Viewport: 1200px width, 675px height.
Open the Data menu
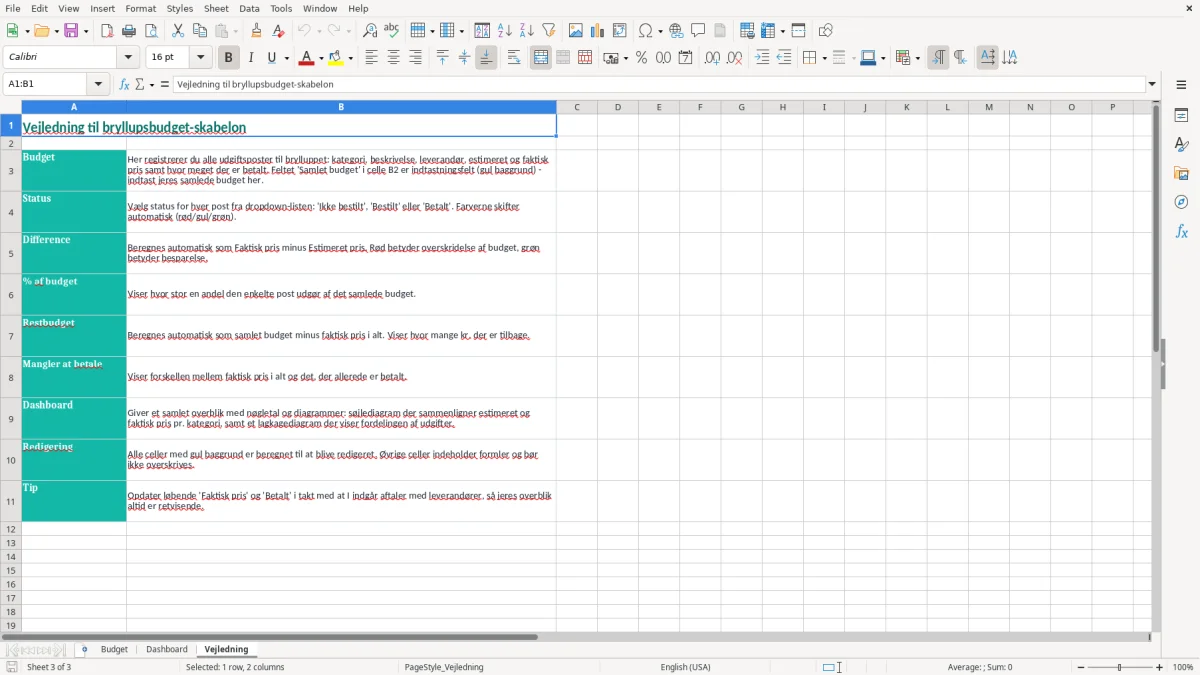pyautogui.click(x=249, y=8)
